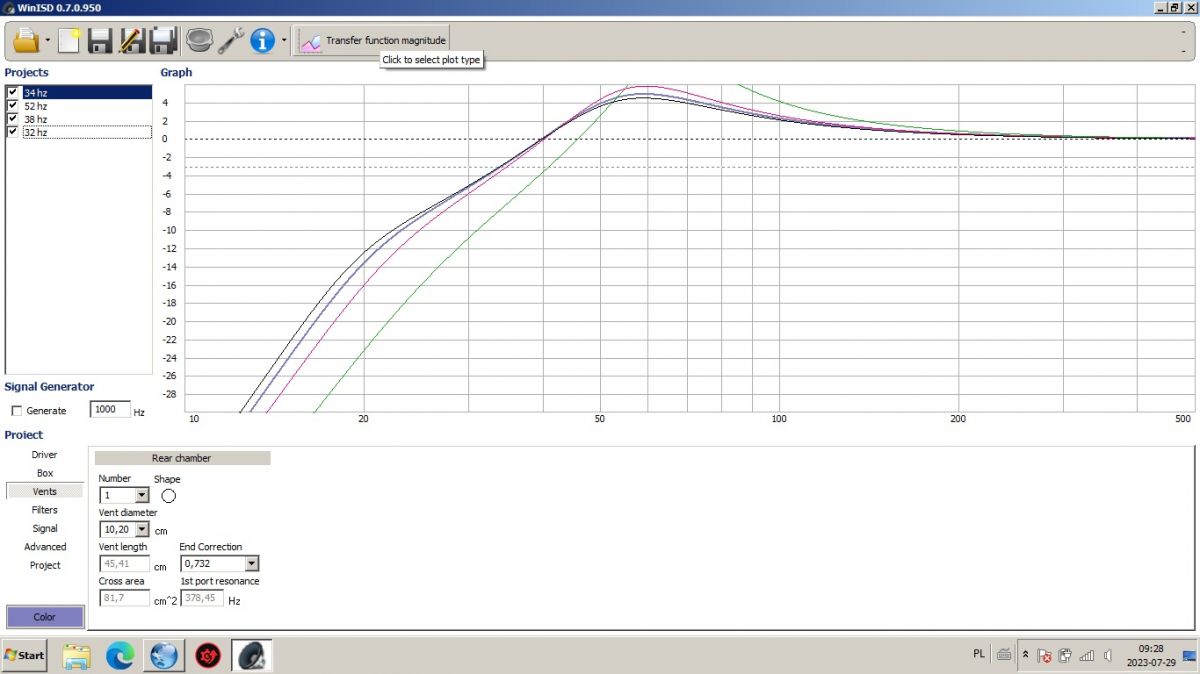Uncheck the 52 hz project checkbox
The height and width of the screenshot is (674, 1200).
click(12, 105)
